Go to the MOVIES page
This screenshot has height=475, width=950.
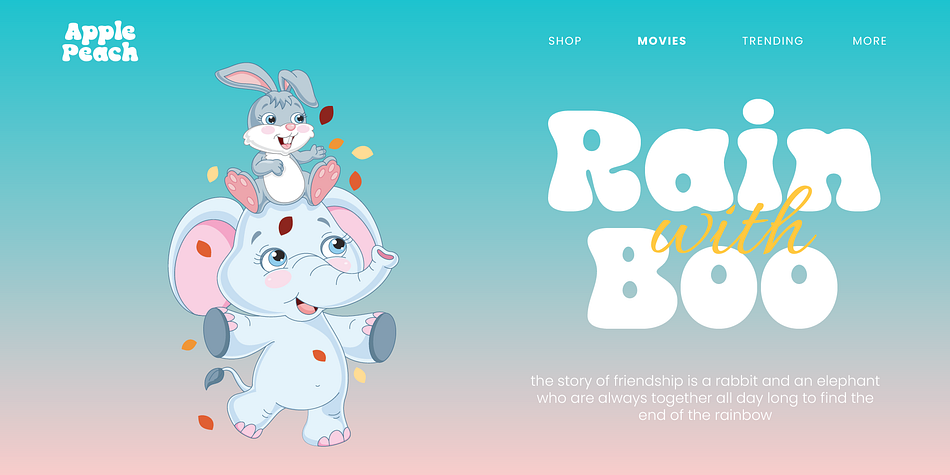[662, 41]
